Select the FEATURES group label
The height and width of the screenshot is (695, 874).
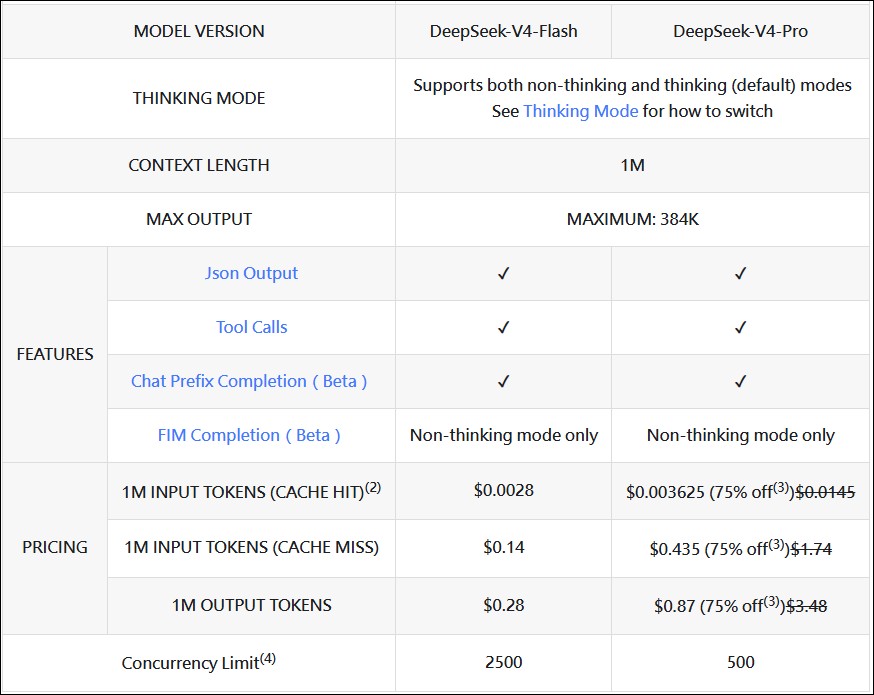click(55, 354)
